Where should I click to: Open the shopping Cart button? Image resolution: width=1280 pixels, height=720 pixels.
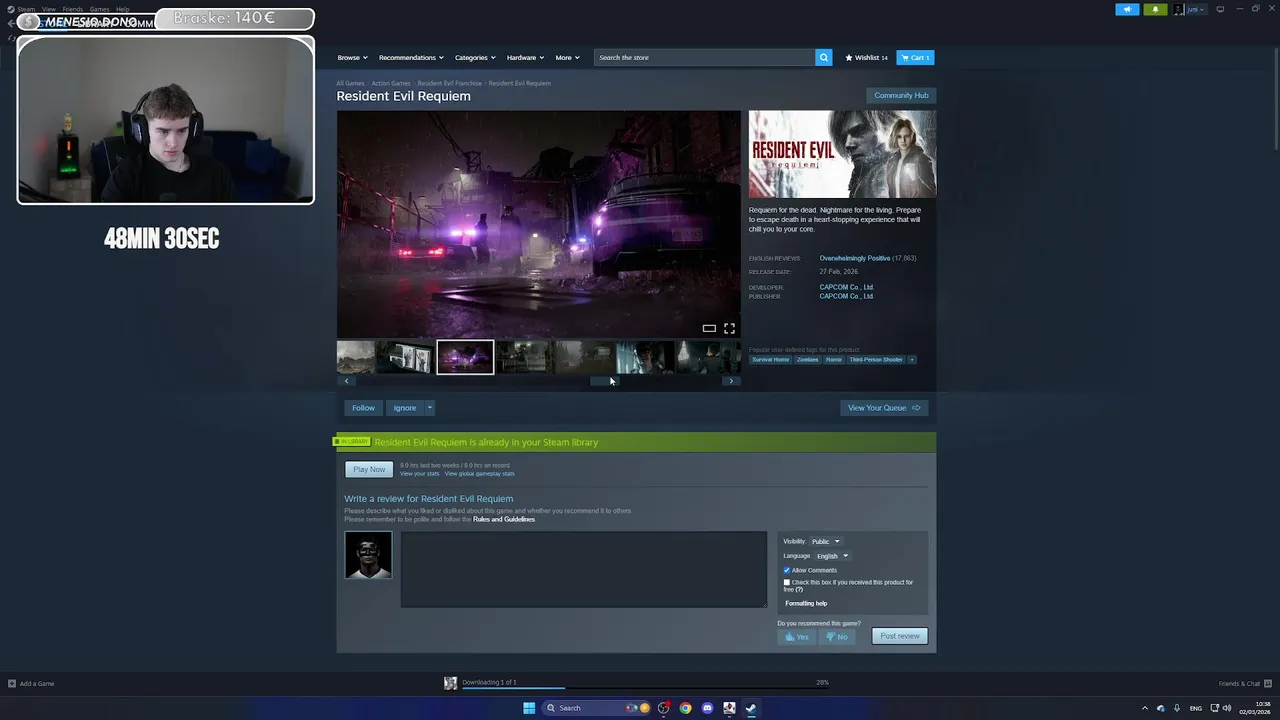point(915,57)
